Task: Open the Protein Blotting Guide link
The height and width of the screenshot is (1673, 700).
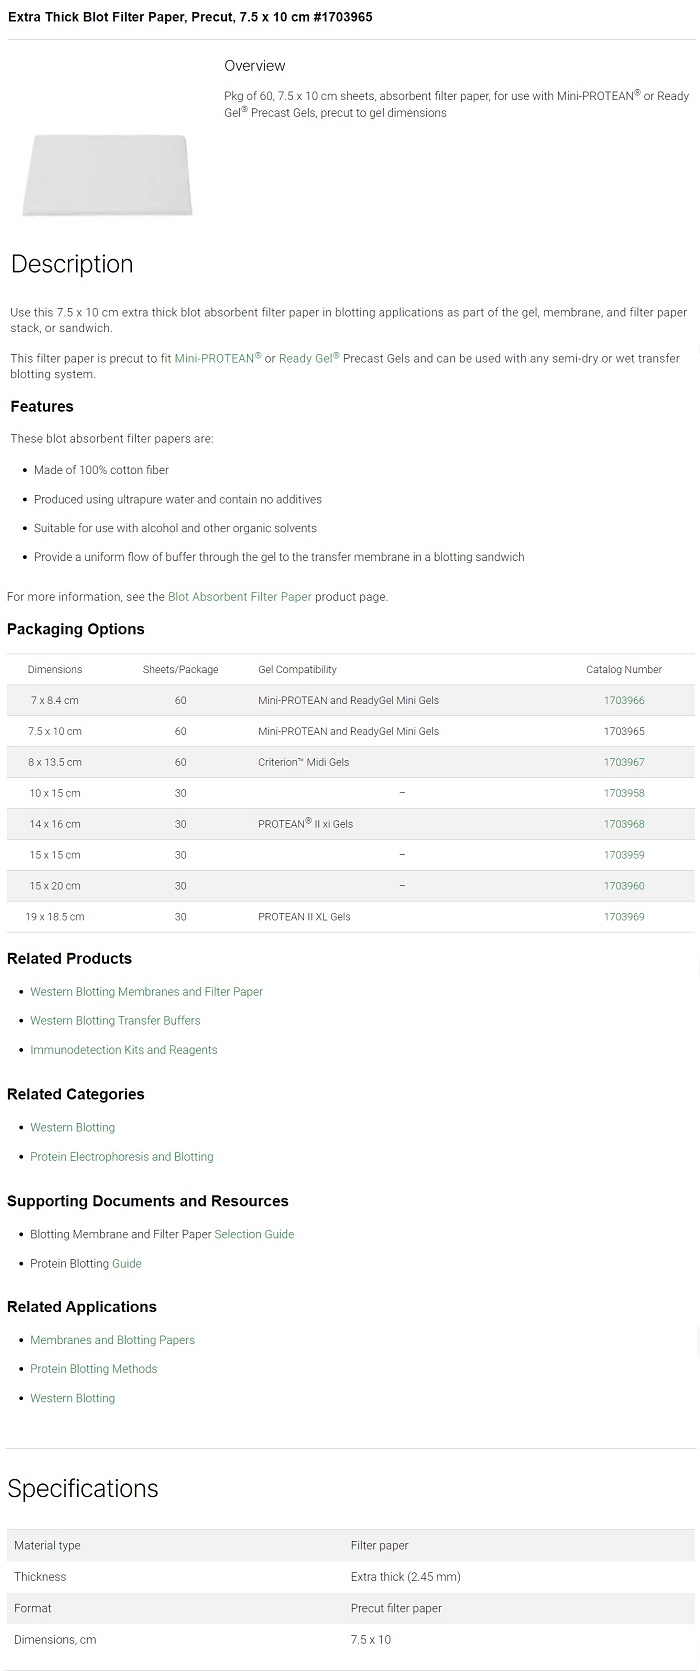Action: click(x=126, y=1264)
